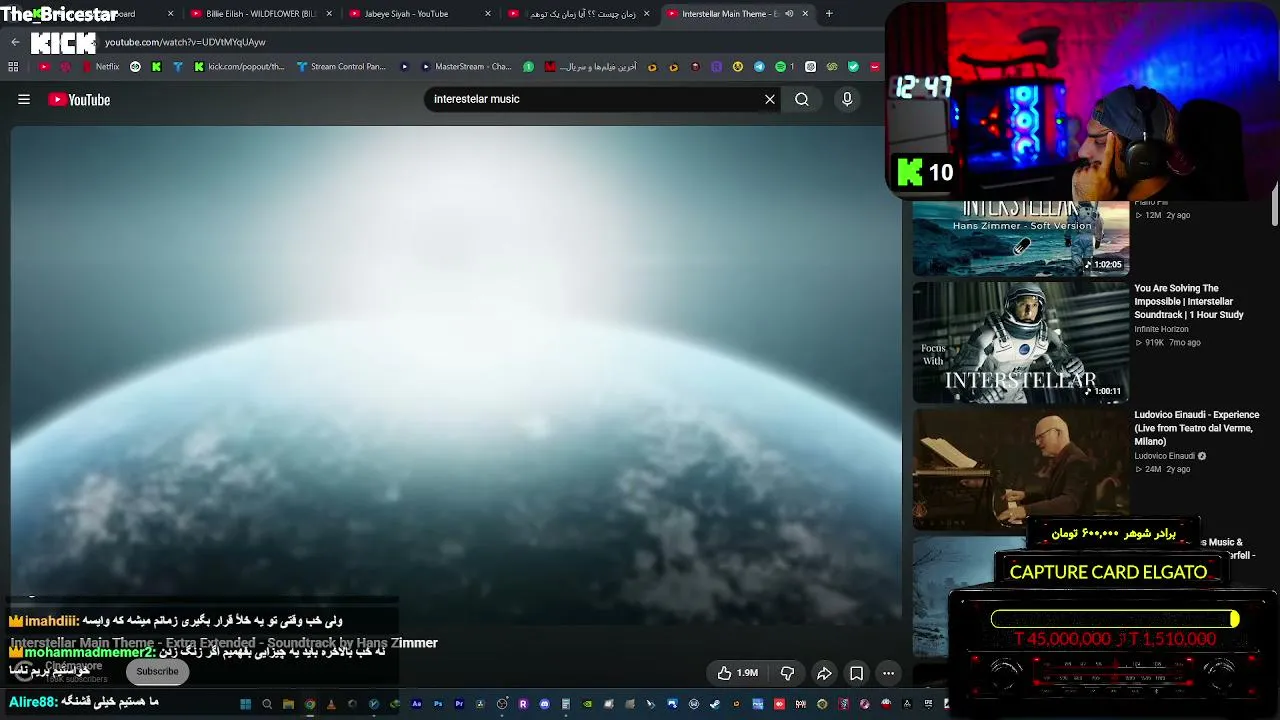Open the kick.com/popout bookmark
Image resolution: width=1280 pixels, height=720 pixels.
239,67
